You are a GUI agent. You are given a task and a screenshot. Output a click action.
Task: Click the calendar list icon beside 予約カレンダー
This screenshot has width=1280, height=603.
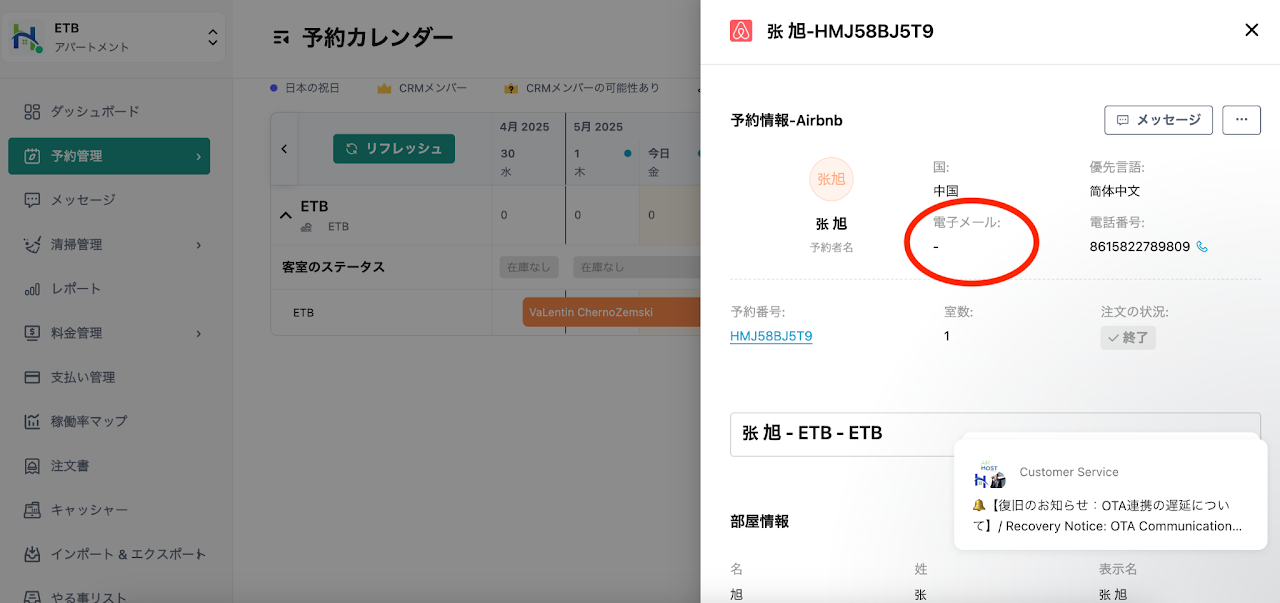coord(281,38)
